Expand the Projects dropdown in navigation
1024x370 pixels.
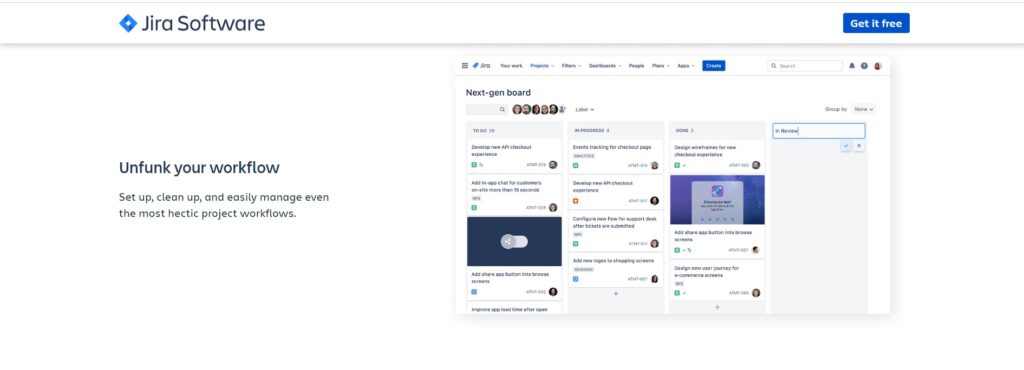542,66
